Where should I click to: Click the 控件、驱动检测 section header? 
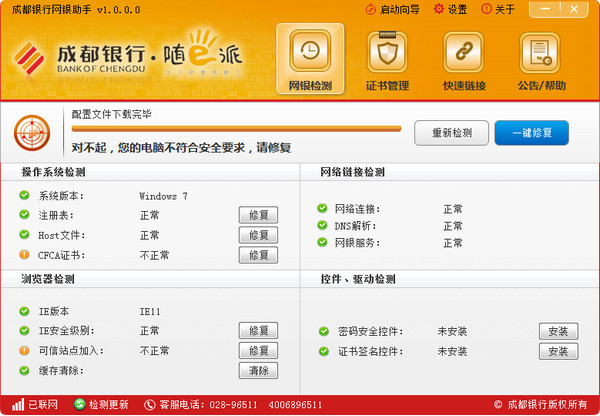[358, 279]
